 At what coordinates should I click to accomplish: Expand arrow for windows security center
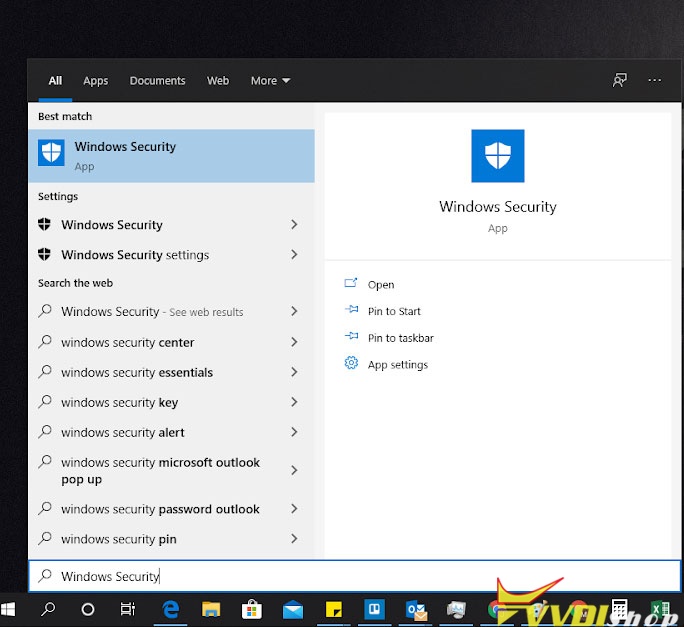click(294, 342)
